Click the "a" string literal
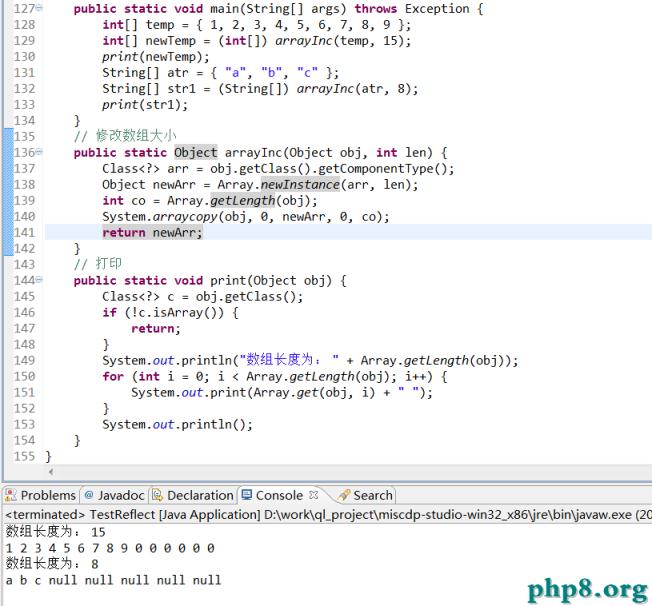 (x=236, y=73)
